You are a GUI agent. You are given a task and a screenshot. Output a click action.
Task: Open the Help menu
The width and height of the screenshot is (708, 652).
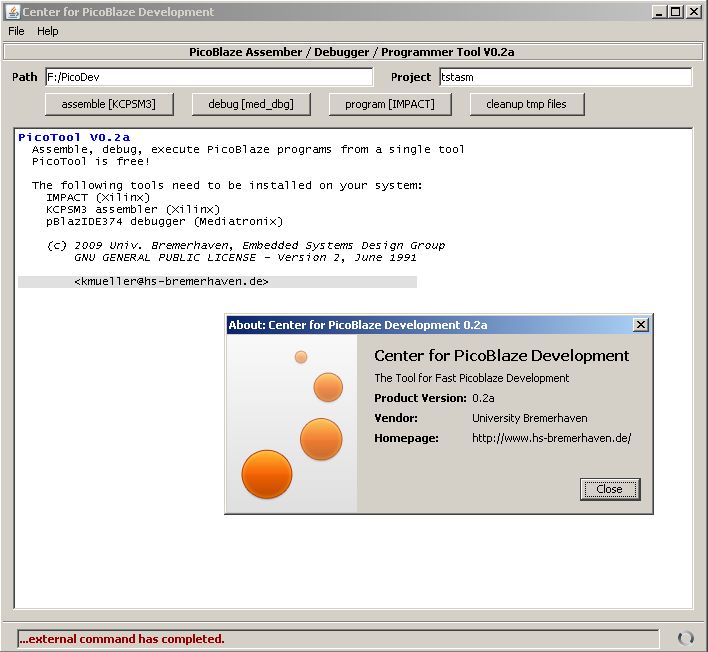(47, 31)
